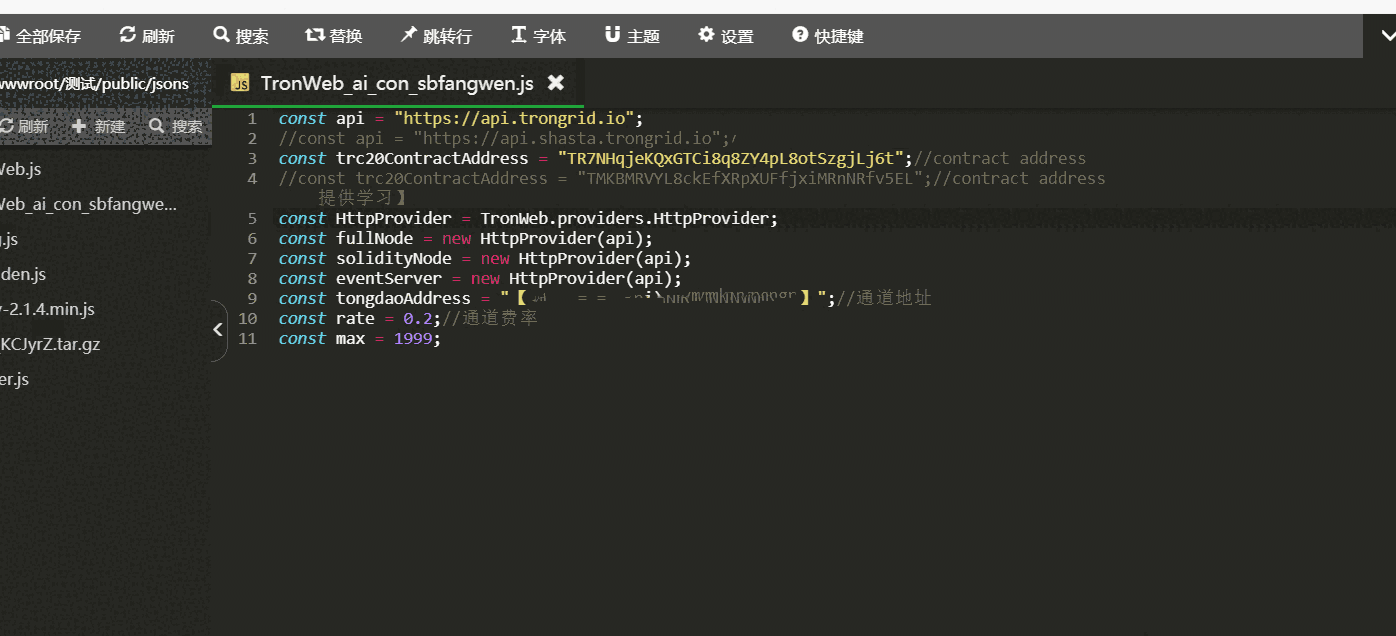Create new item in sidebar
The height and width of the screenshot is (636, 1396).
pos(99,126)
